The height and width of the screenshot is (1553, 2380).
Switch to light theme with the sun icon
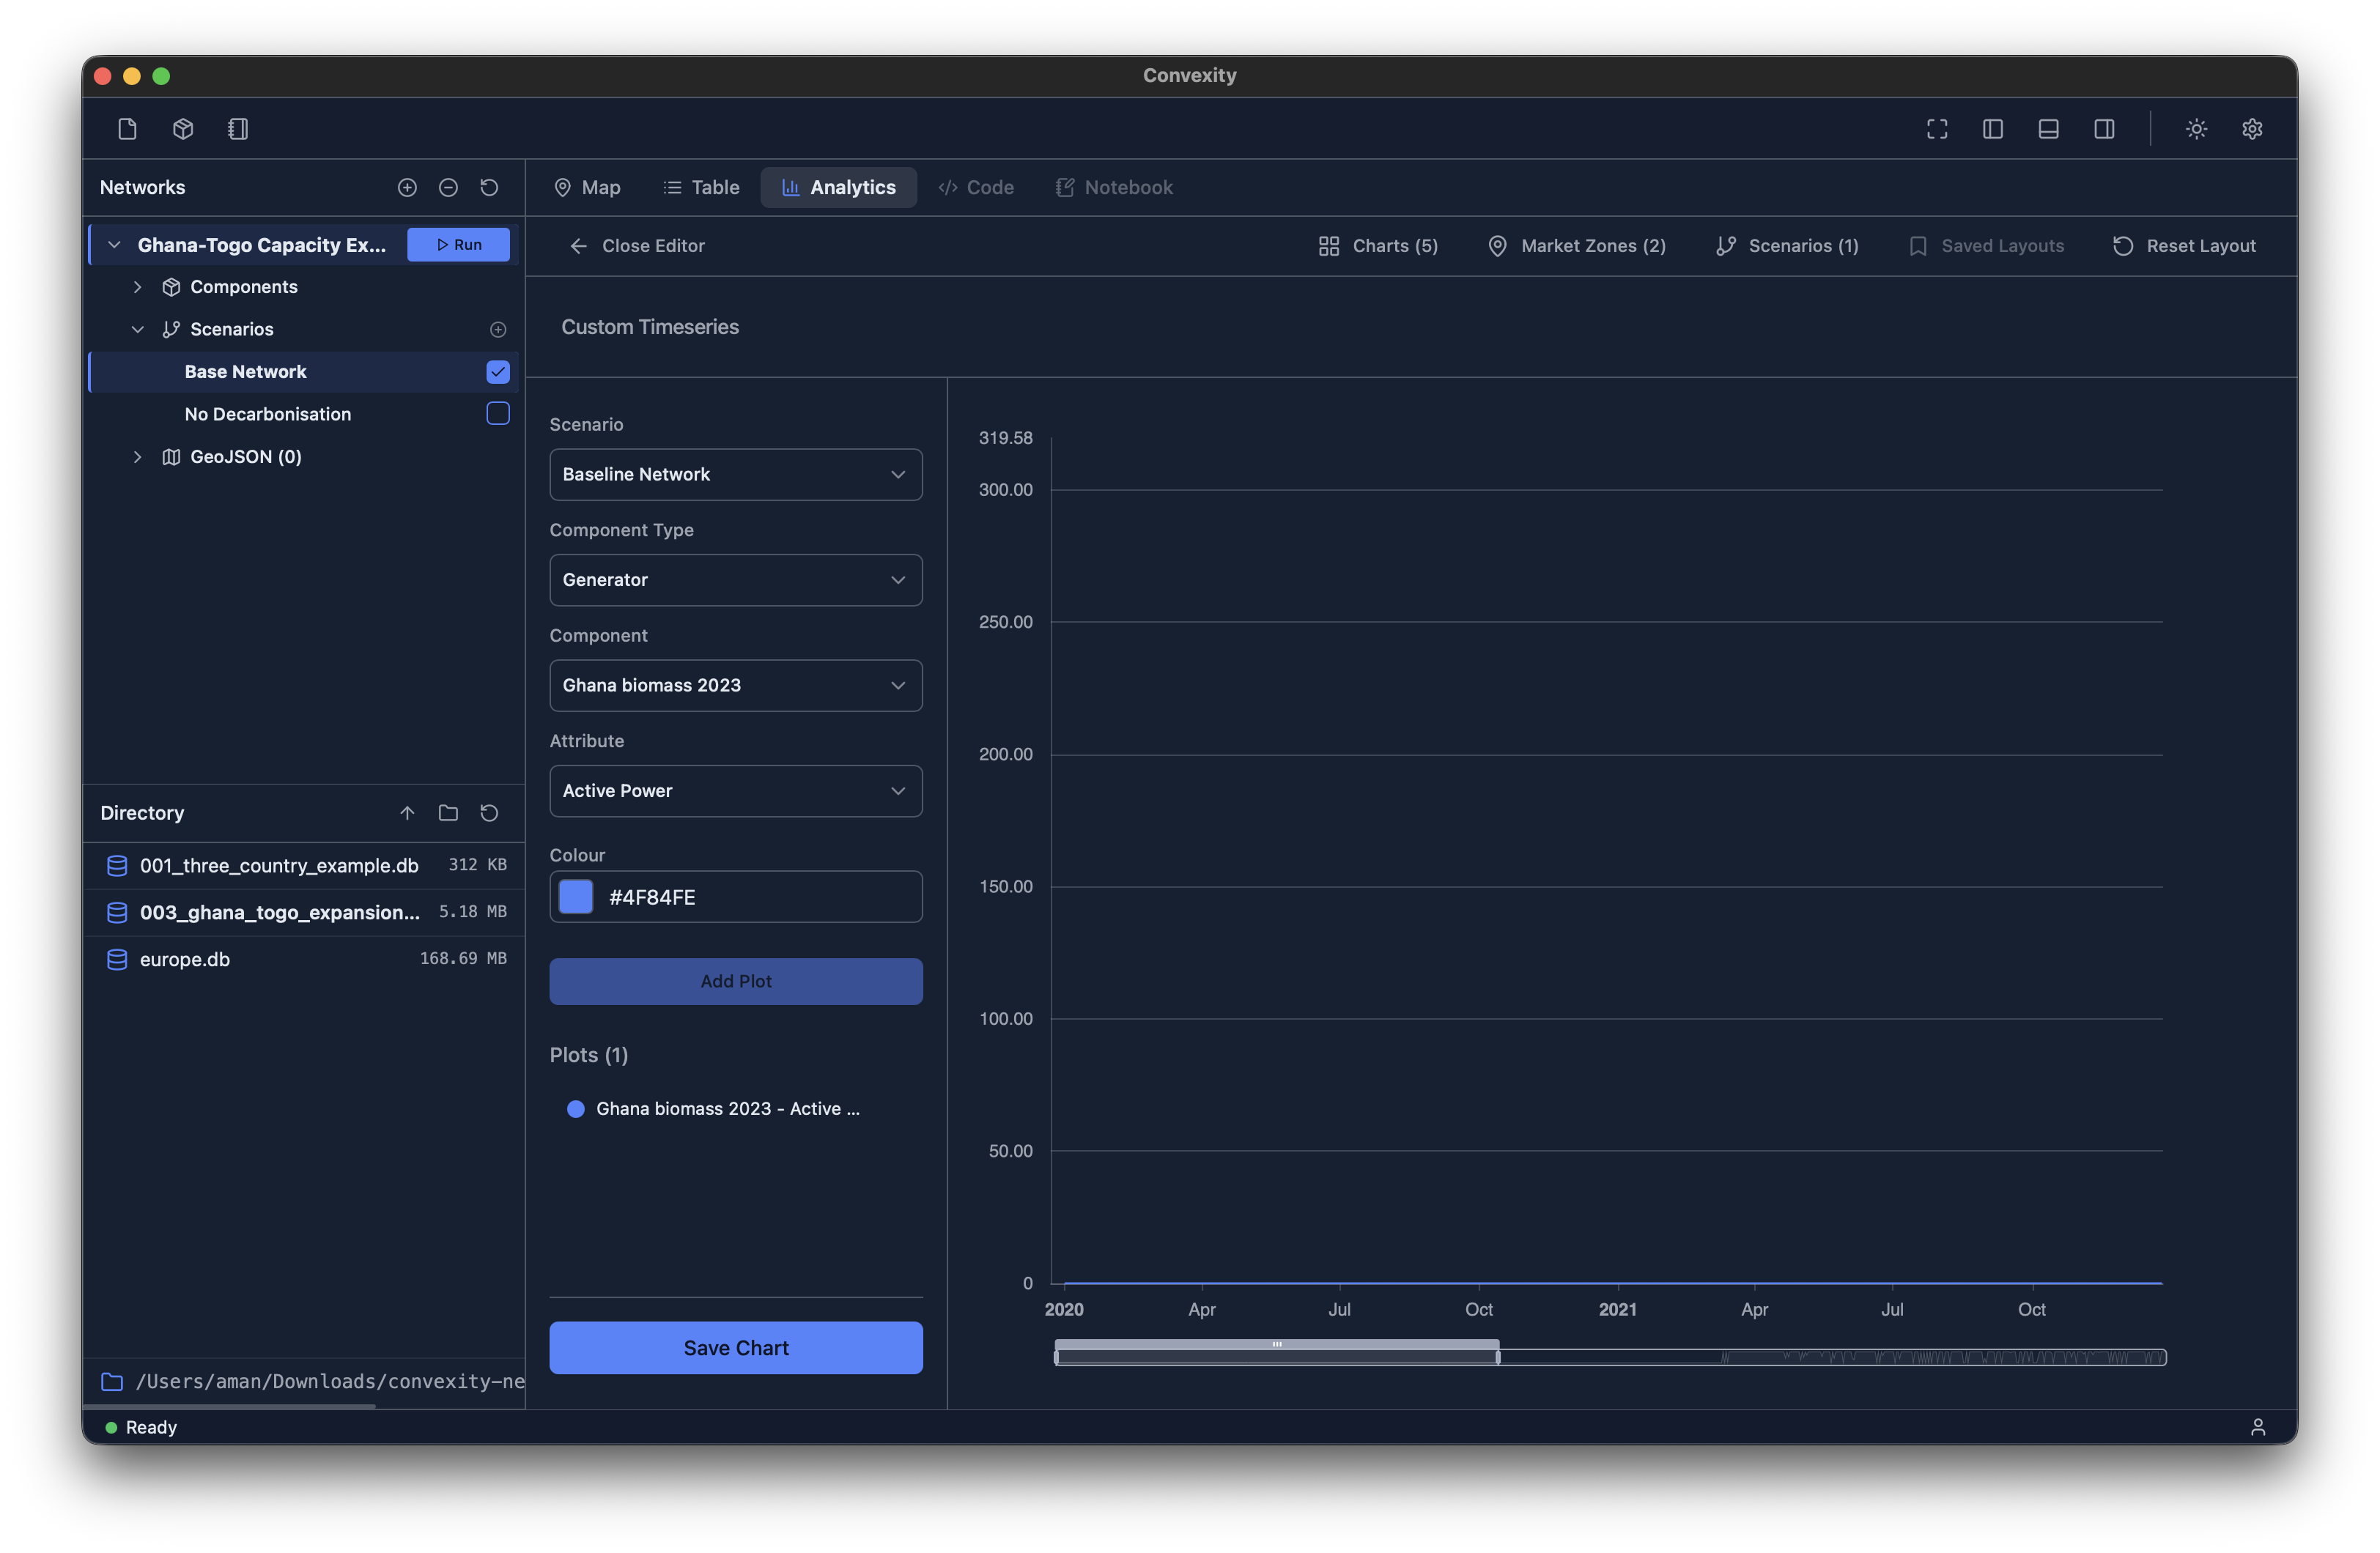(x=2196, y=128)
